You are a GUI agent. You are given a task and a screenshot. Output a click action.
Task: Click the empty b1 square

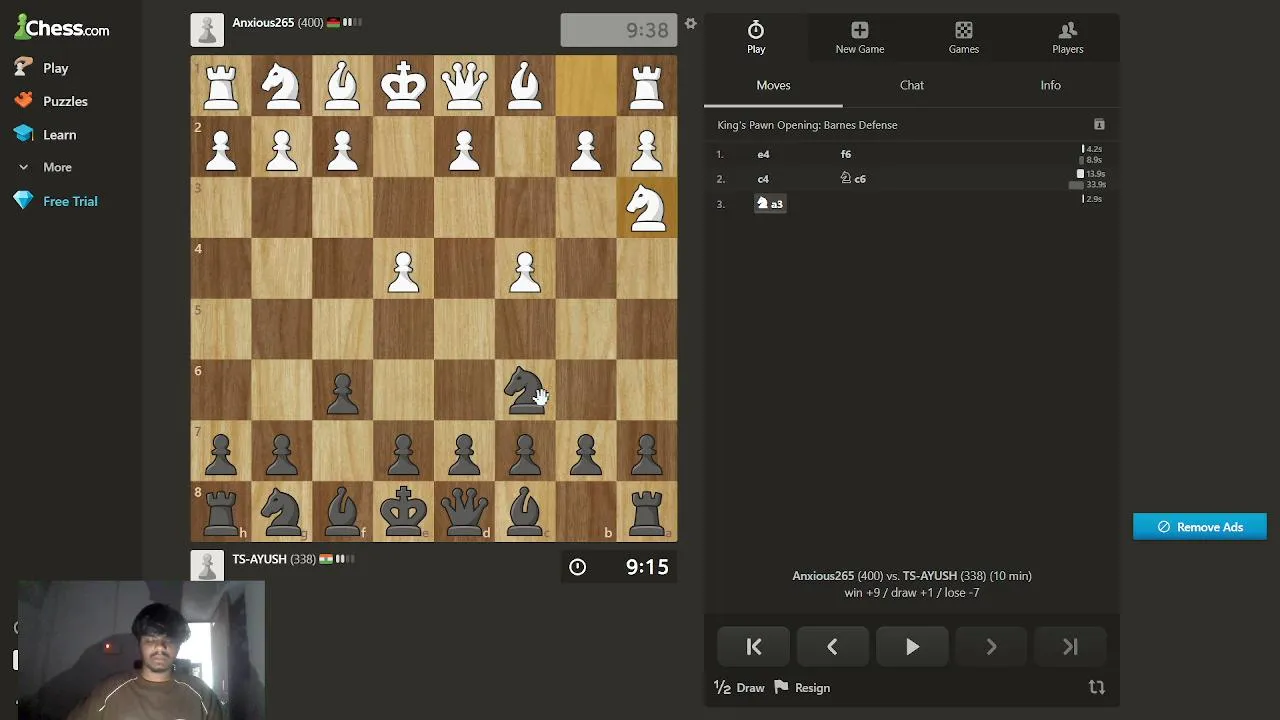click(586, 86)
